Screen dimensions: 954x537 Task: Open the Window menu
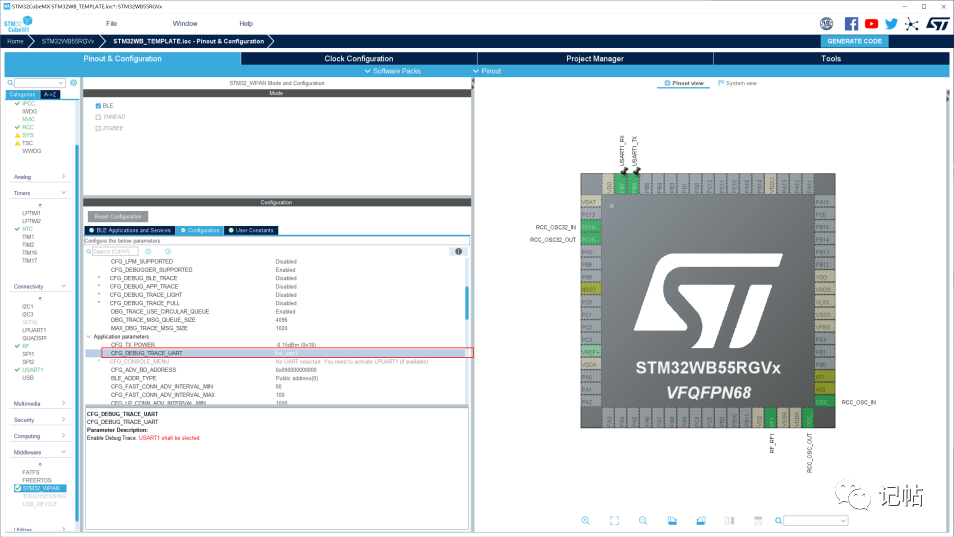tap(185, 24)
